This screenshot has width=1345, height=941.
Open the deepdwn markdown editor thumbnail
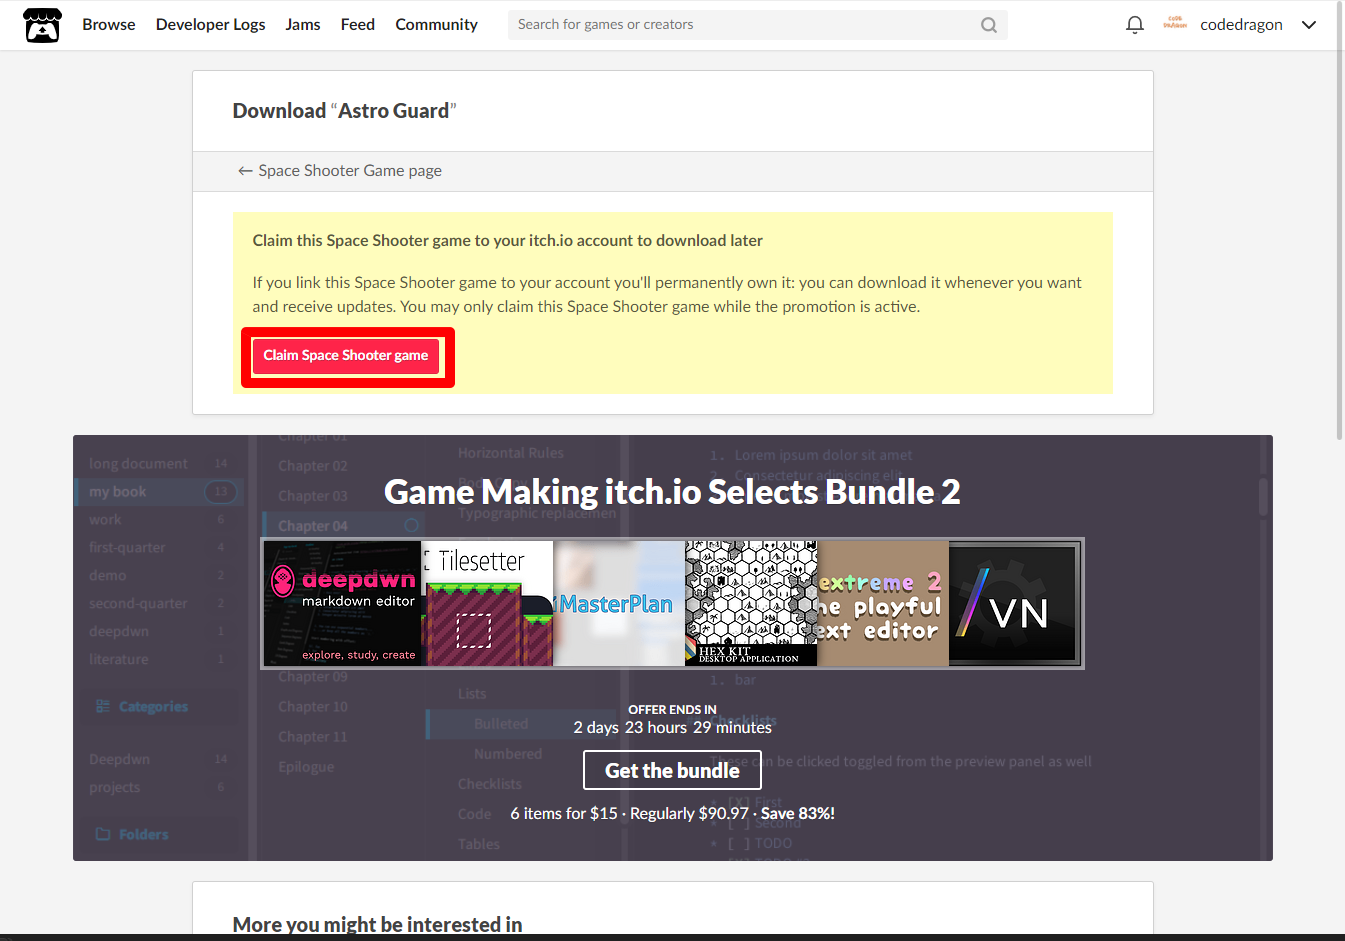[342, 604]
